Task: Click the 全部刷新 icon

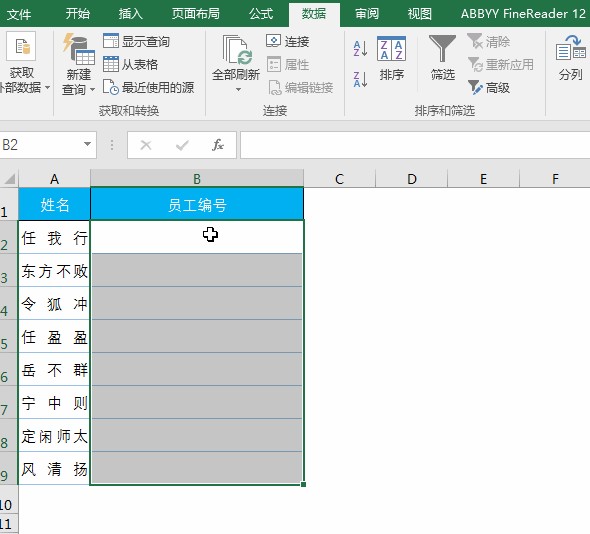Action: tap(236, 50)
